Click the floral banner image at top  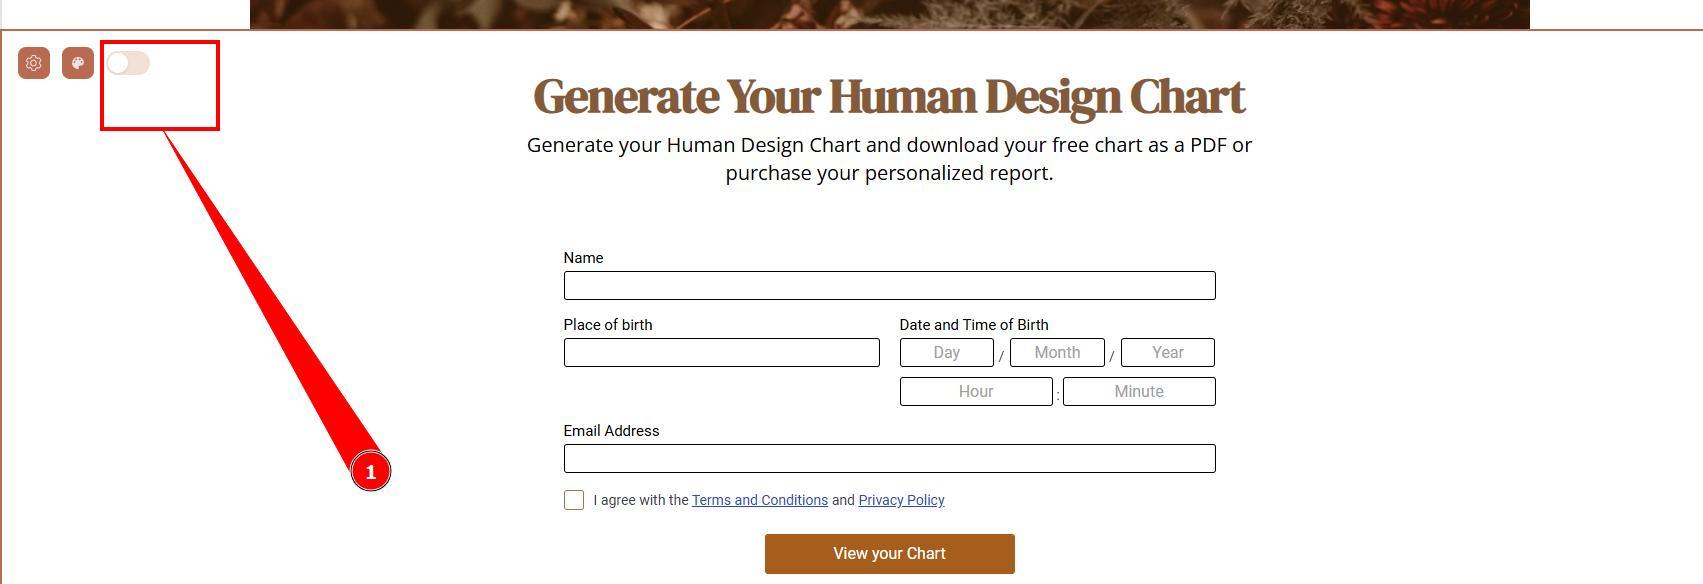point(889,13)
